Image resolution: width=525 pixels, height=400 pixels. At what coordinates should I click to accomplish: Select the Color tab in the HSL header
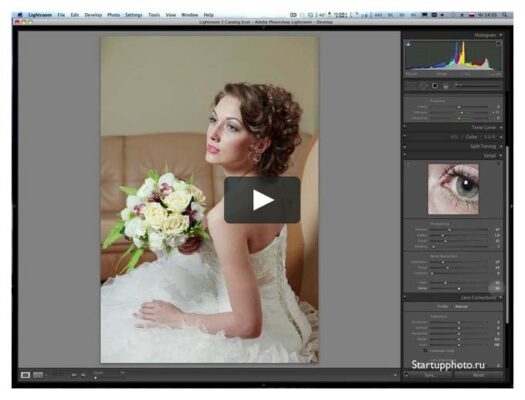[471, 137]
